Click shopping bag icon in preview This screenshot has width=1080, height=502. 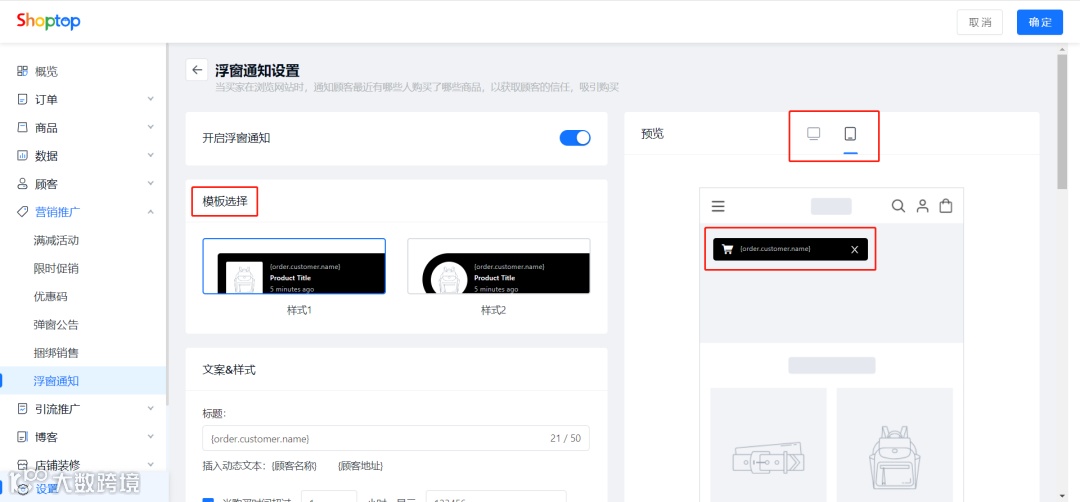click(946, 206)
